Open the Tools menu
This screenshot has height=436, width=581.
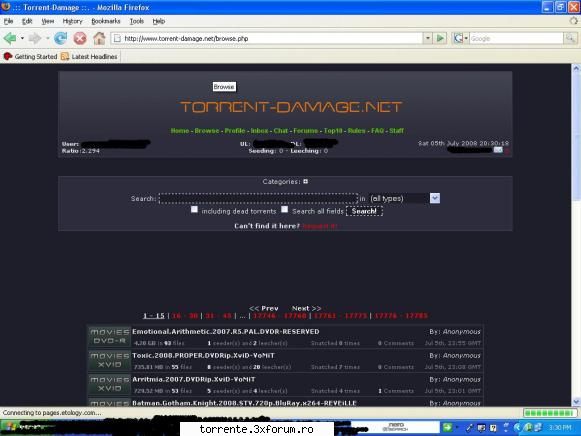137,21
